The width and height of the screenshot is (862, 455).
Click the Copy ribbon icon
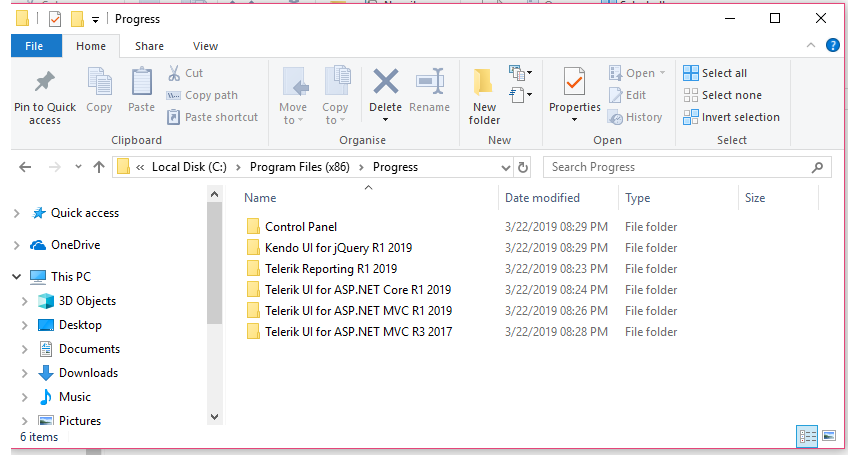click(100, 81)
